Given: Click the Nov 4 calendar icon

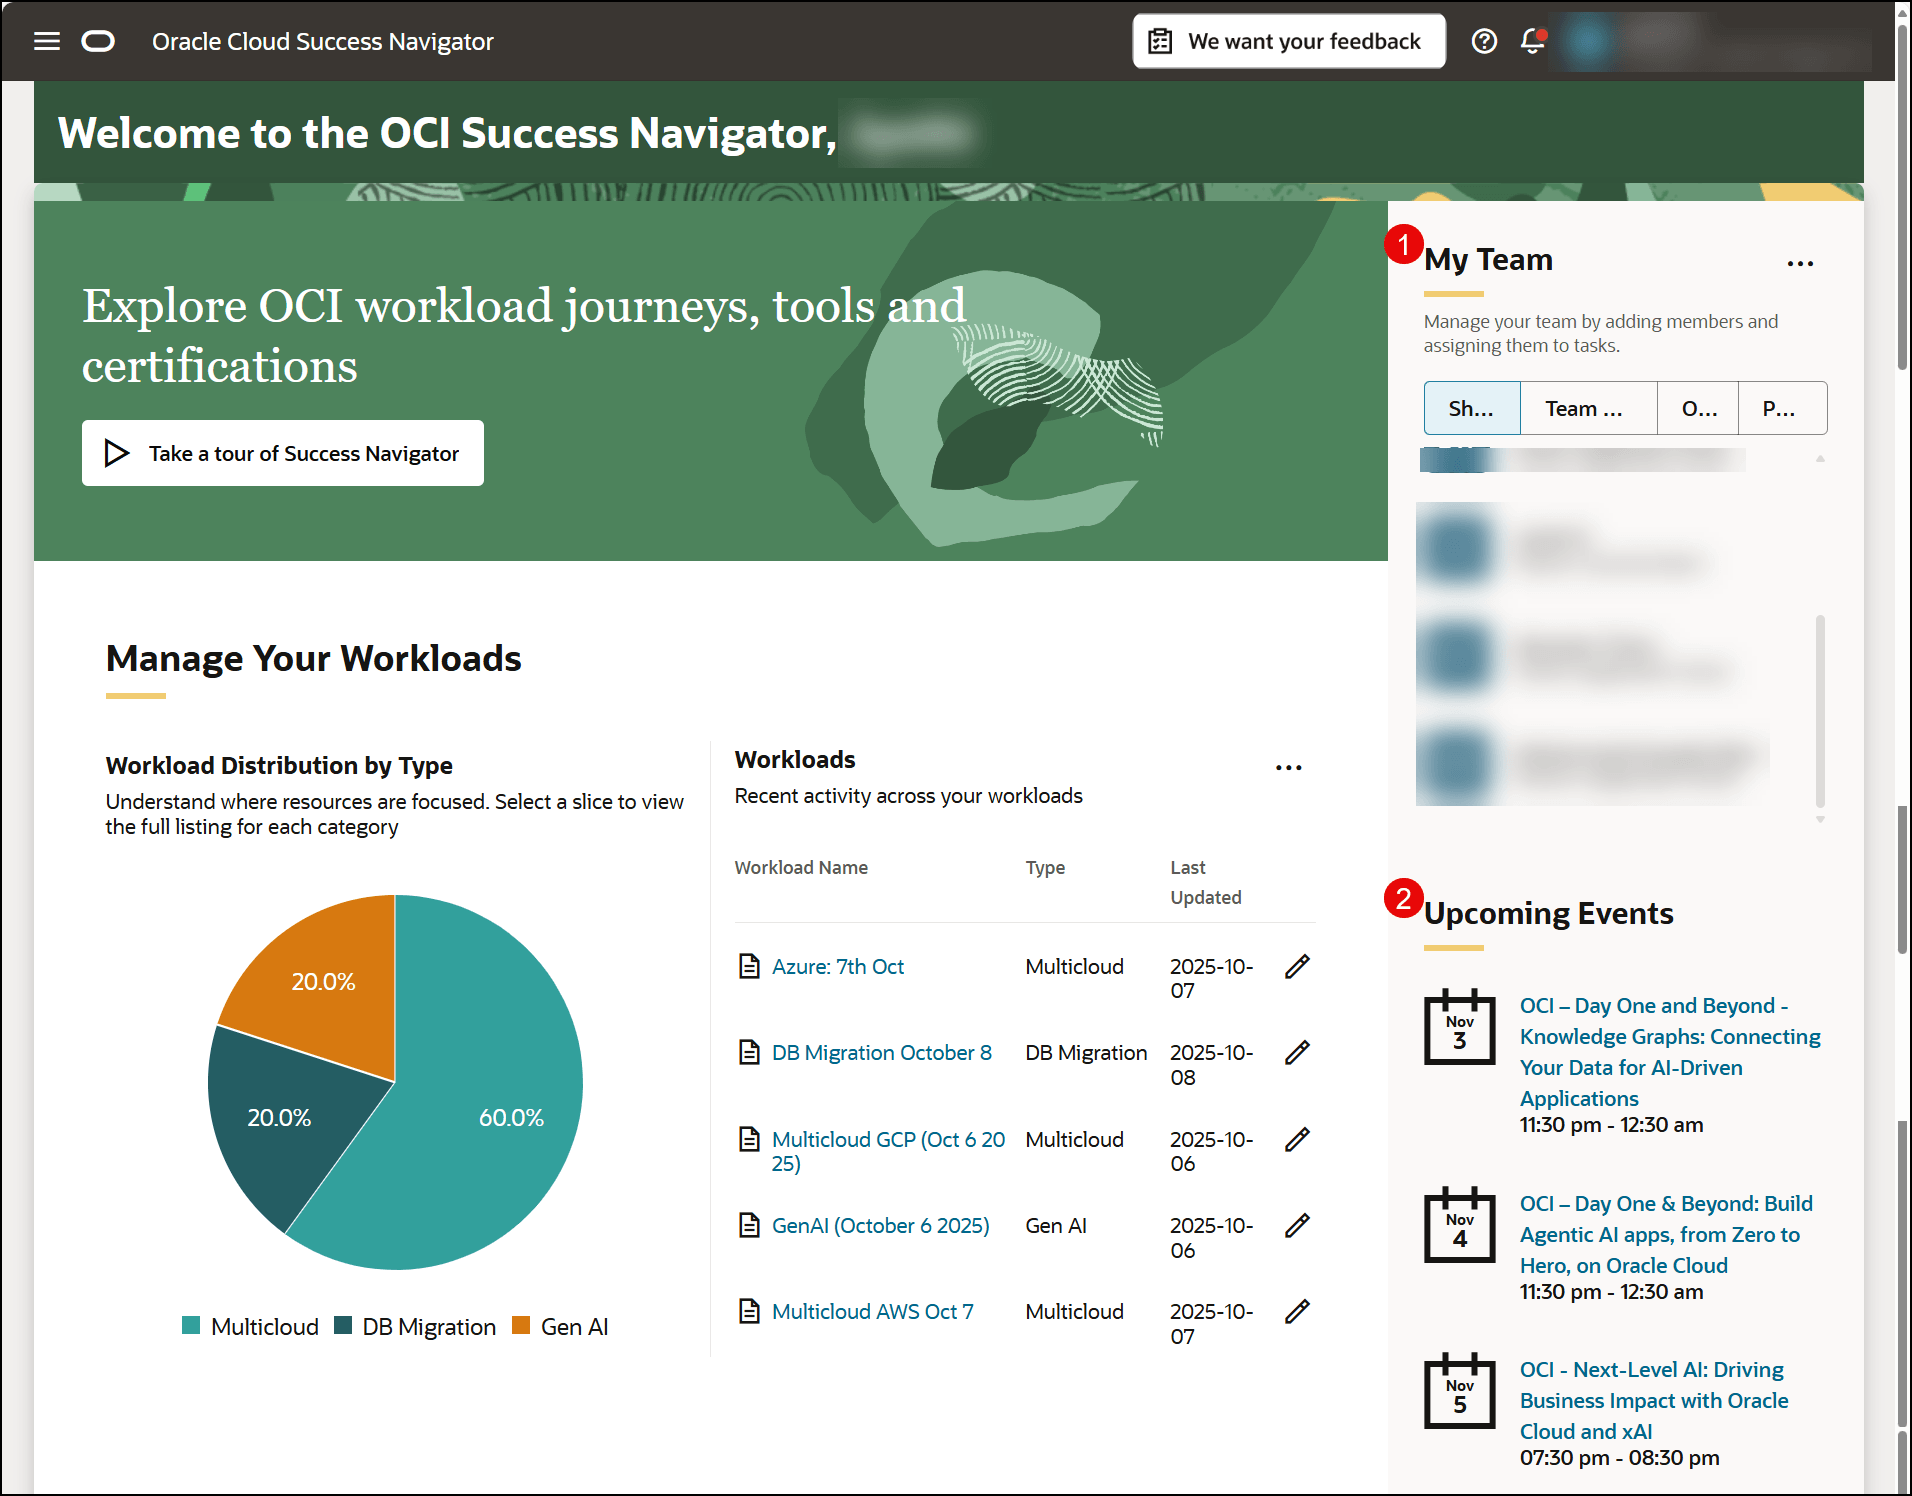Looking at the screenshot, I should tap(1460, 1225).
